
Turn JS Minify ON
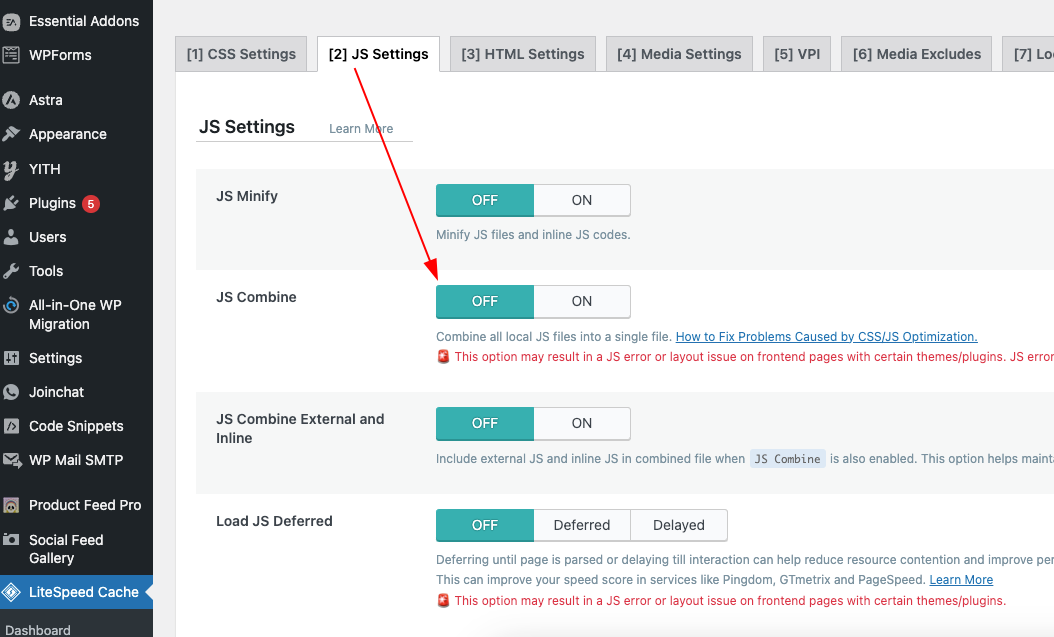[x=582, y=200]
